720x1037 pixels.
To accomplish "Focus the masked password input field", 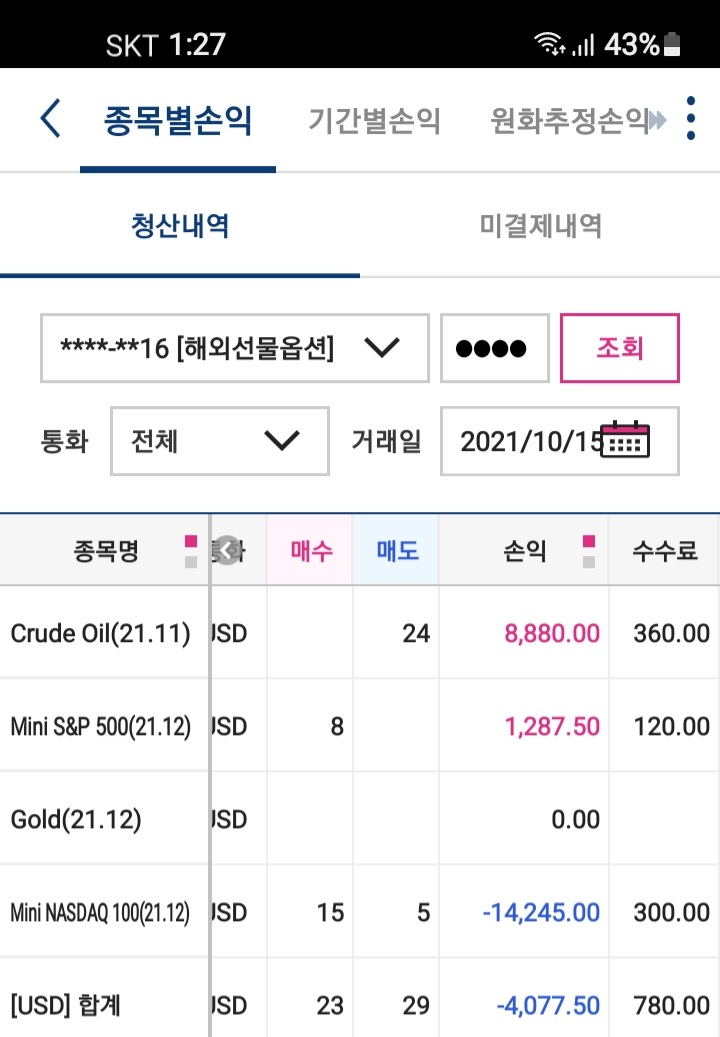I will coord(495,348).
